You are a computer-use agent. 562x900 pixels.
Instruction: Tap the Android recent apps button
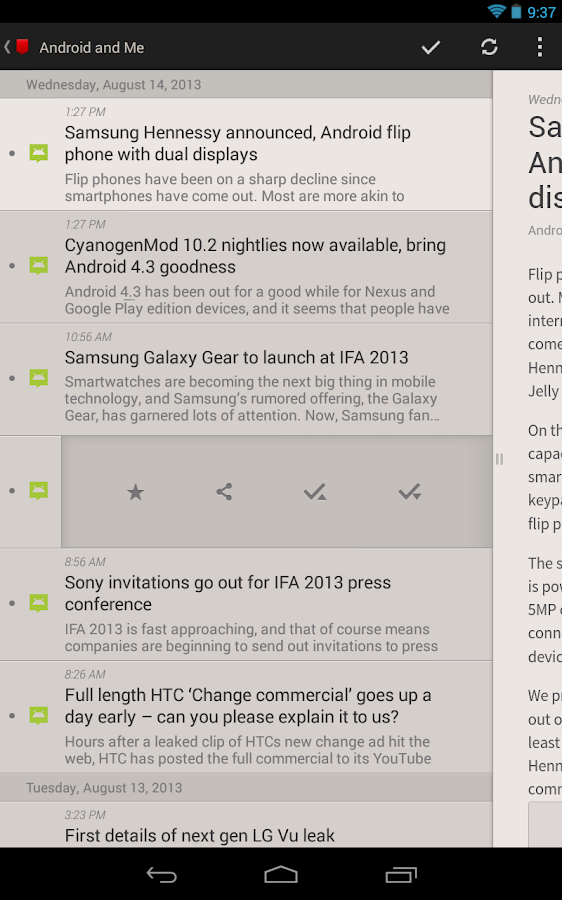(x=401, y=874)
